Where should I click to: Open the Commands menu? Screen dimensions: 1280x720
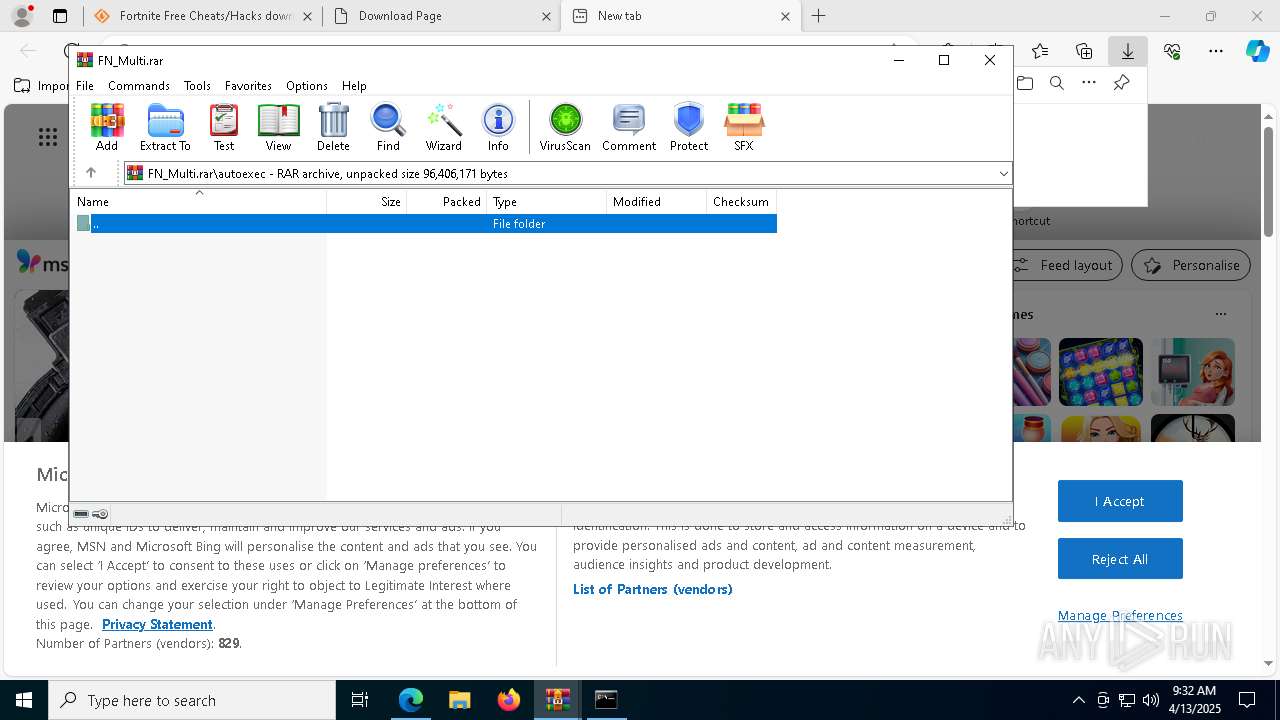pos(139,86)
